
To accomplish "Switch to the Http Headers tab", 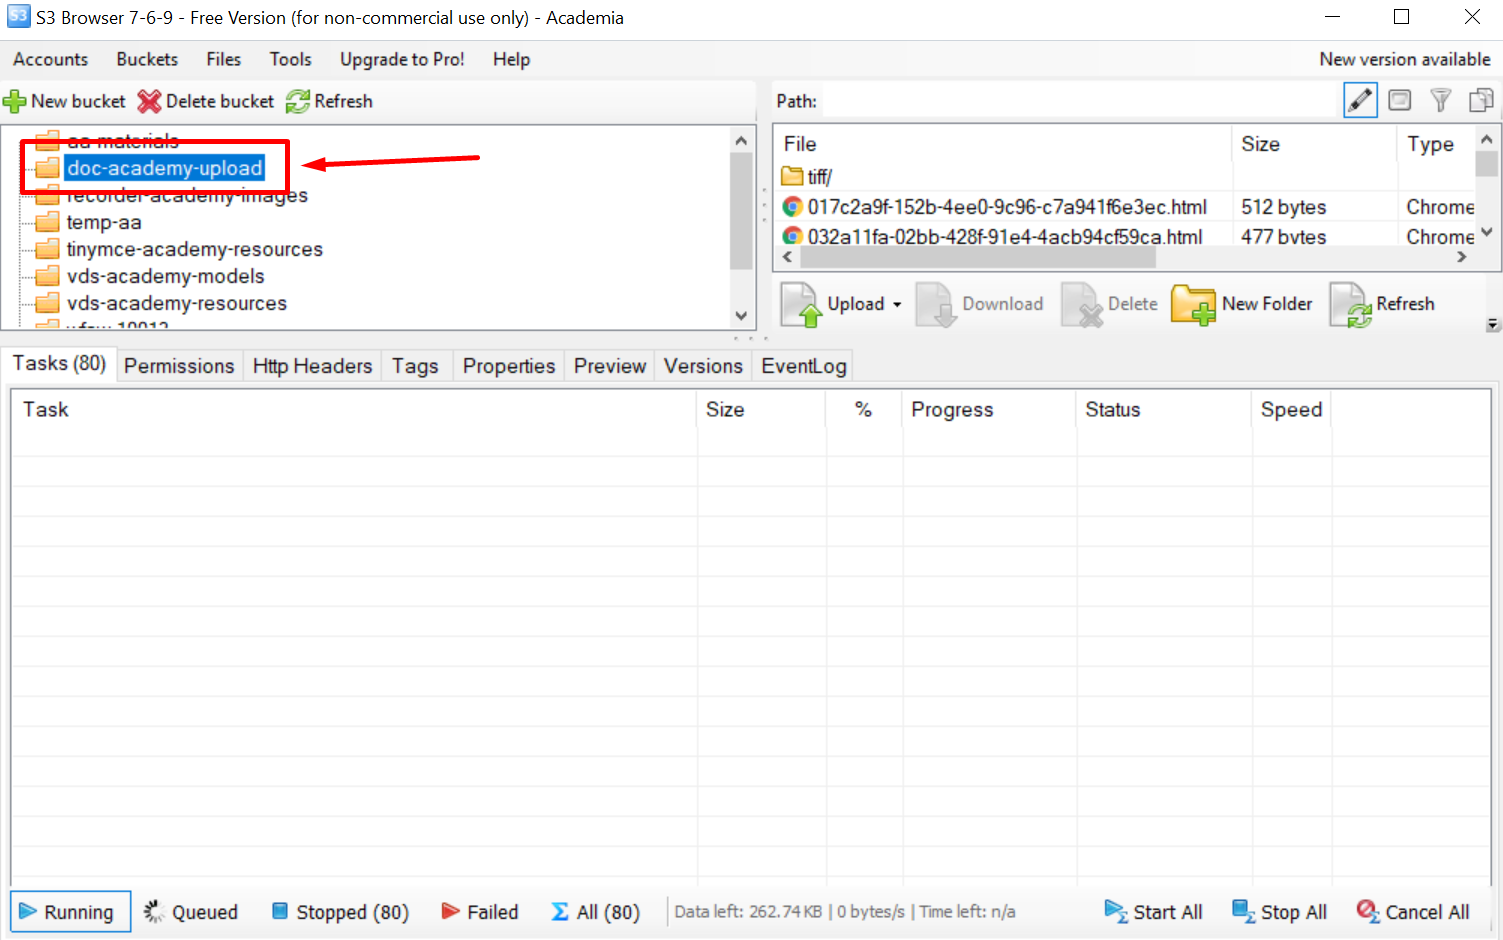I will point(312,366).
